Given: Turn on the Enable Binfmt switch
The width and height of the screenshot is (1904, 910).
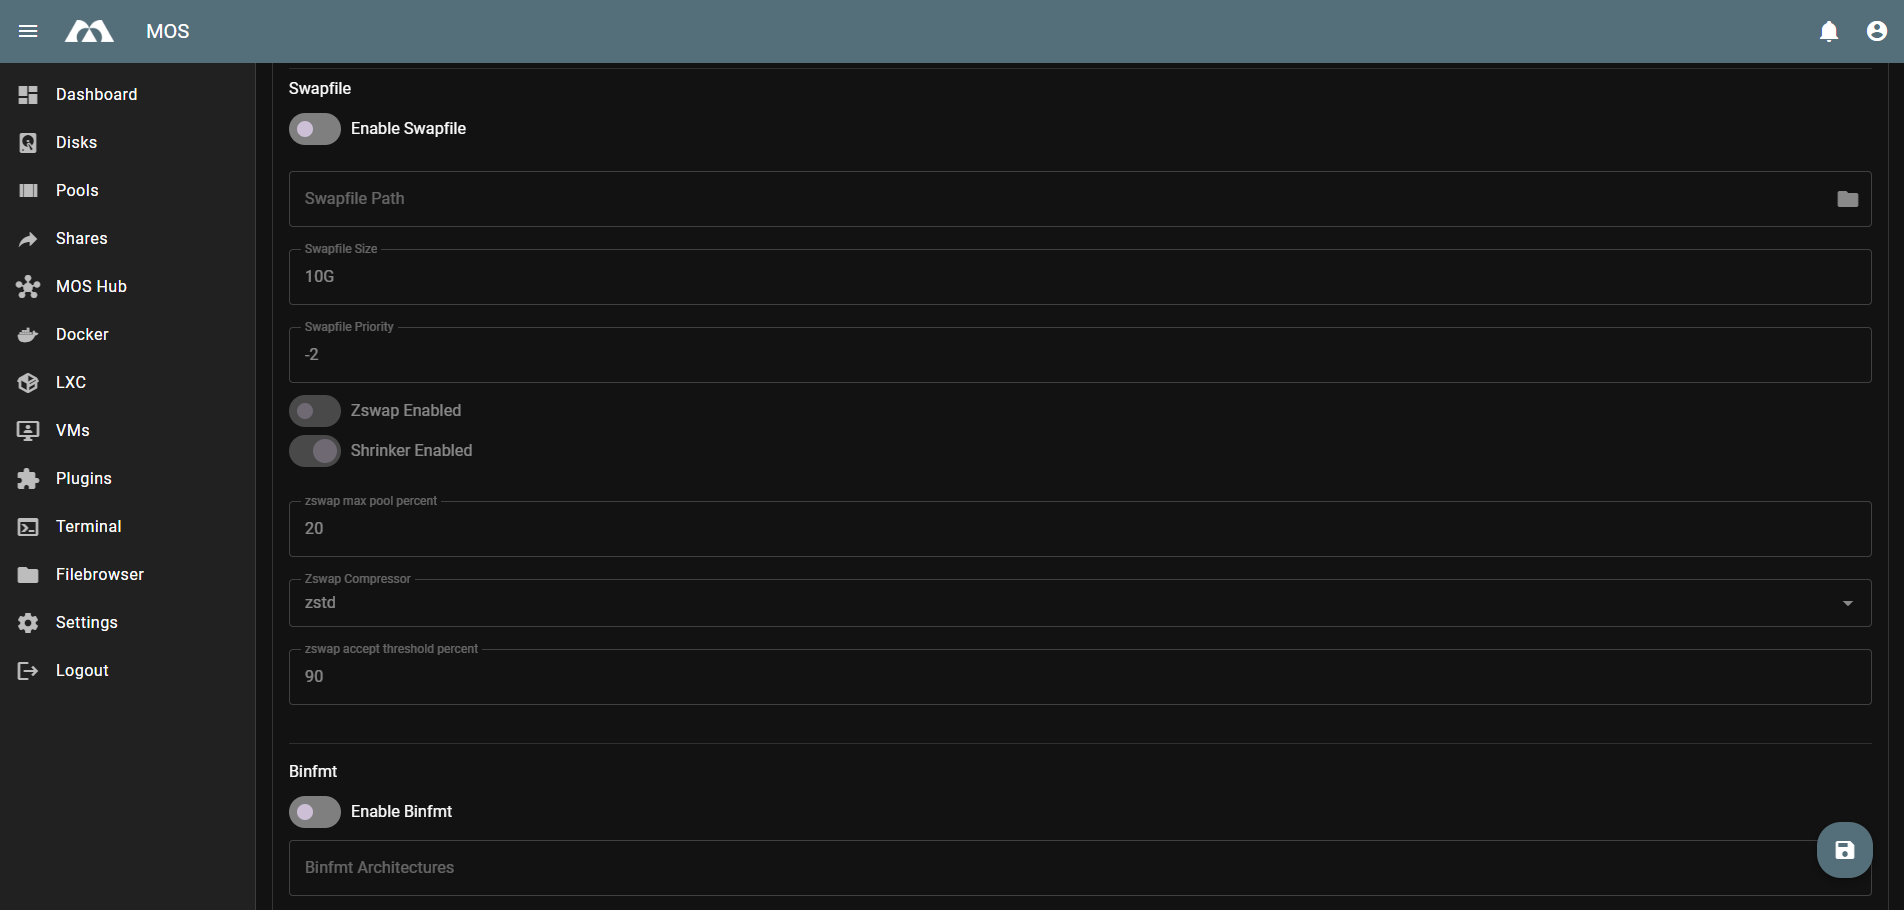Looking at the screenshot, I should [x=315, y=812].
